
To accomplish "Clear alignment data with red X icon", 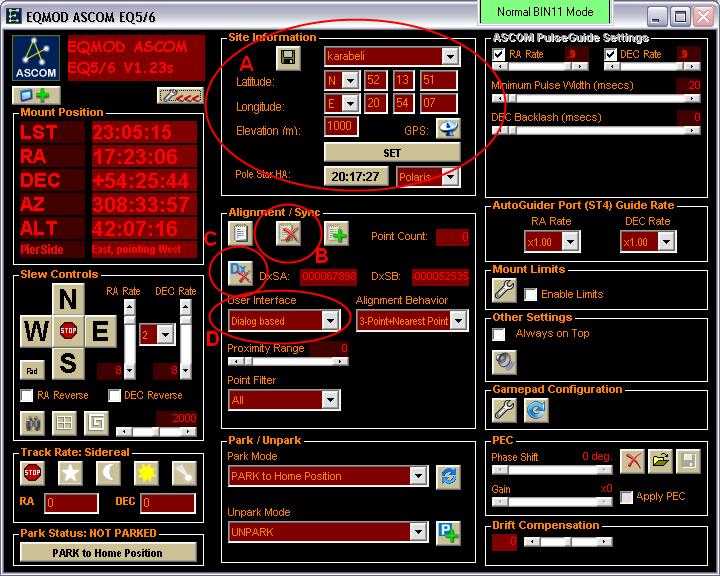I will tap(288, 234).
